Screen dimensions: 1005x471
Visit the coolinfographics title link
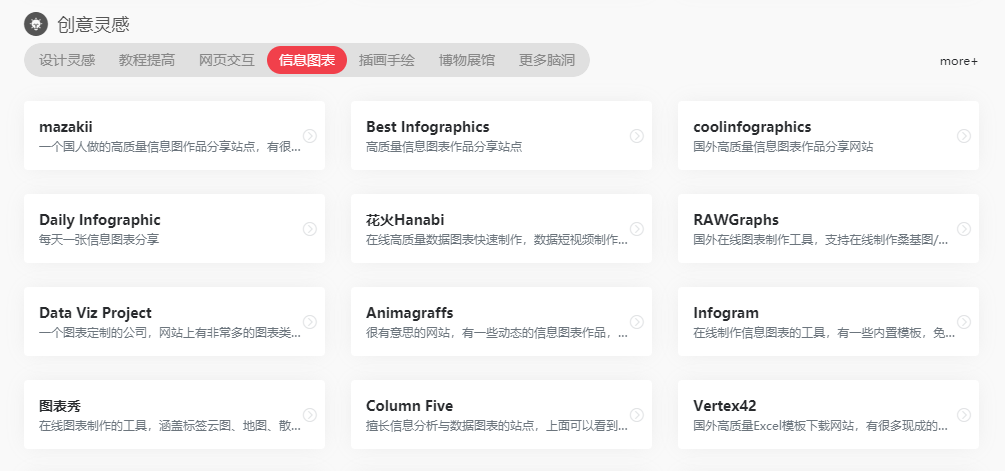point(752,127)
